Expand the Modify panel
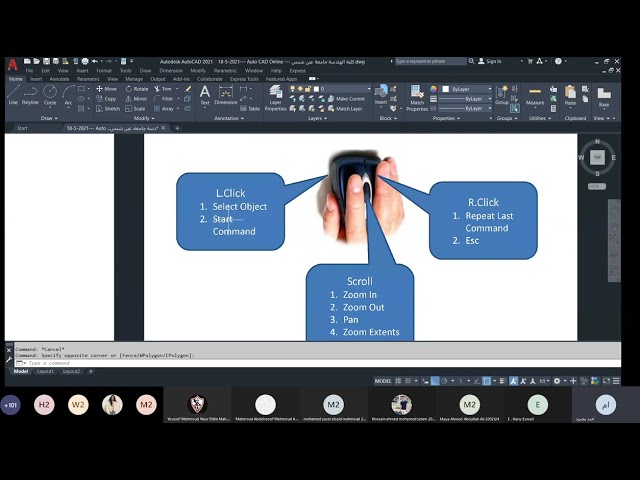The height and width of the screenshot is (480, 640). (x=144, y=118)
